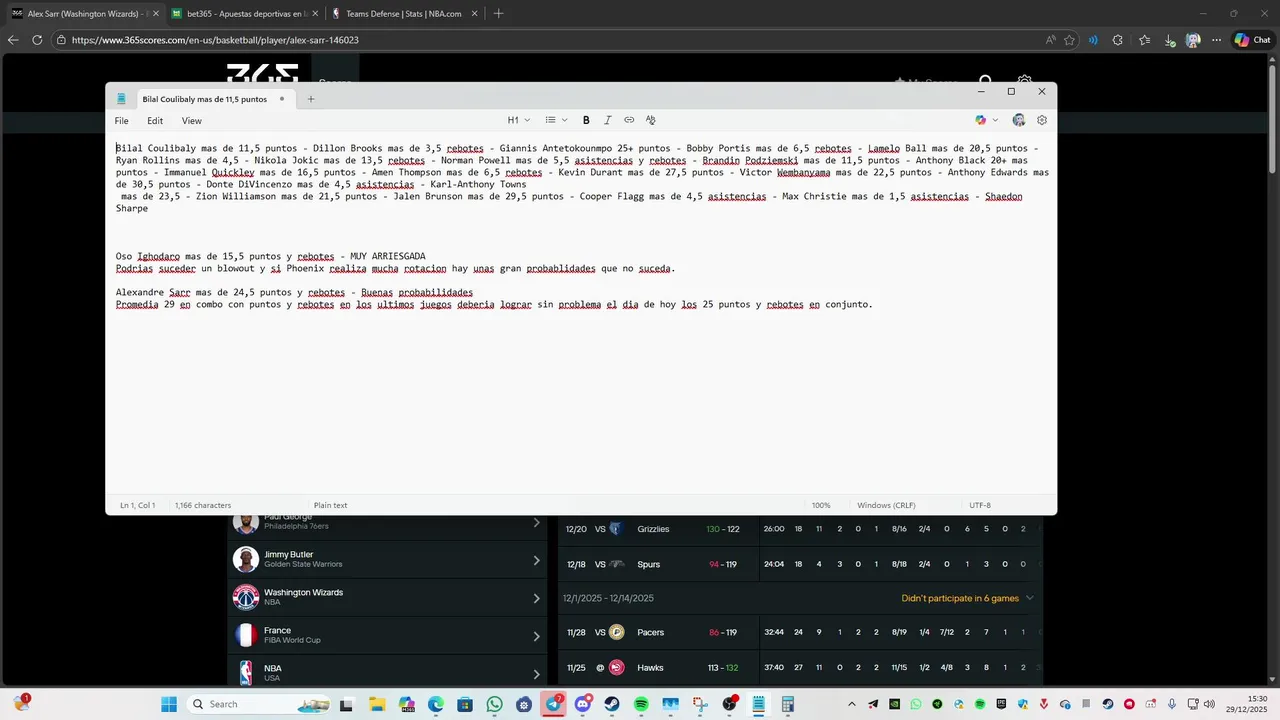Click Plain text in the status bar

tap(330, 505)
